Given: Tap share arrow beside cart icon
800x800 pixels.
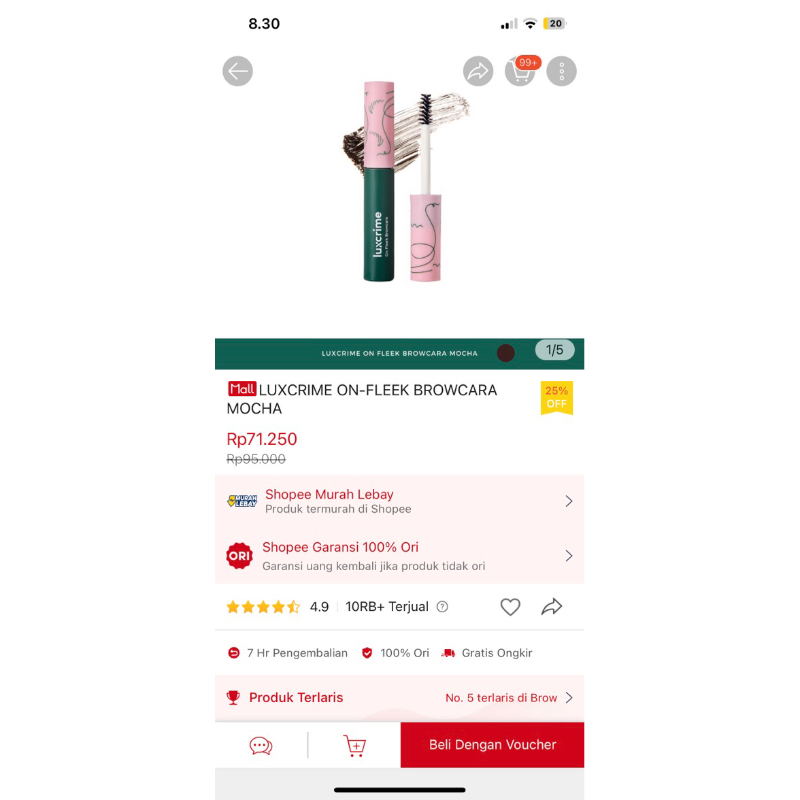Looking at the screenshot, I should (x=478, y=71).
